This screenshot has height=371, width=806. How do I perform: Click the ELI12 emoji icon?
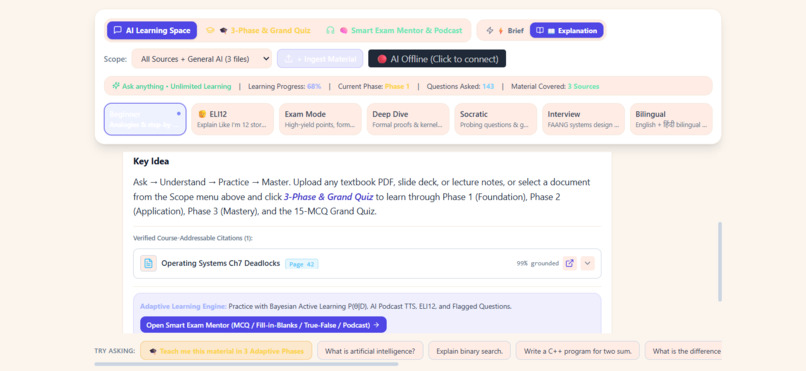tap(202, 114)
